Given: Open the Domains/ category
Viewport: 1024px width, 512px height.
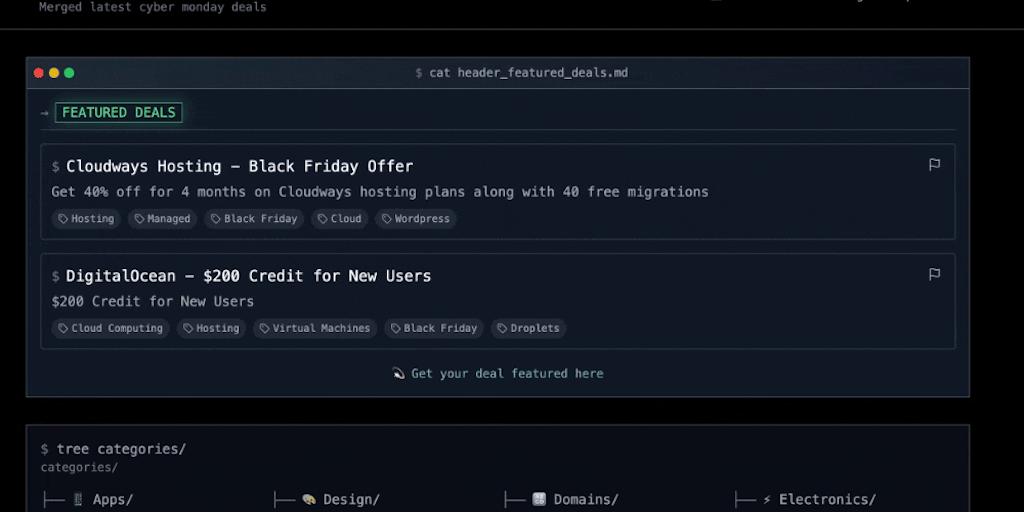Looking at the screenshot, I should click(575, 500).
